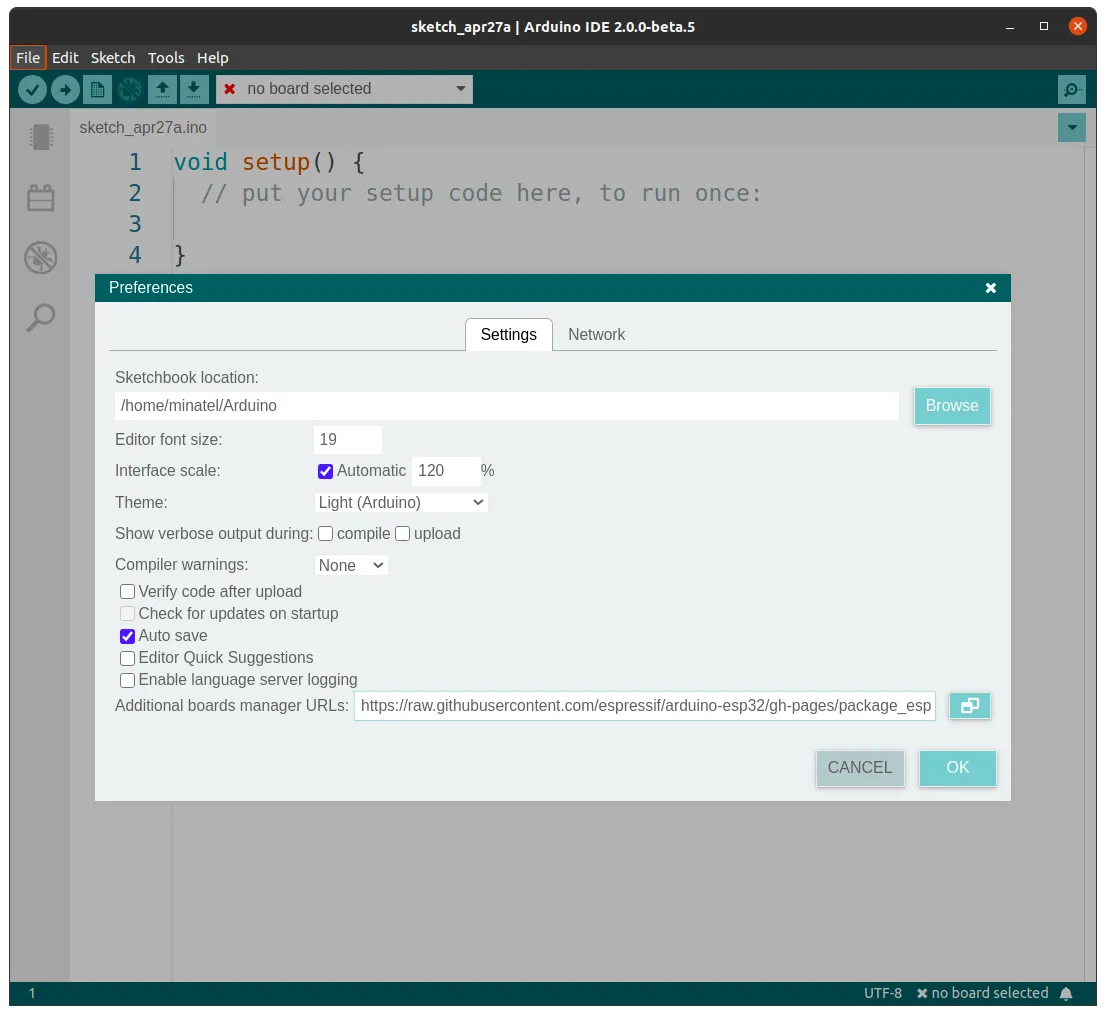Open the Debug sidebar icon

[41, 258]
